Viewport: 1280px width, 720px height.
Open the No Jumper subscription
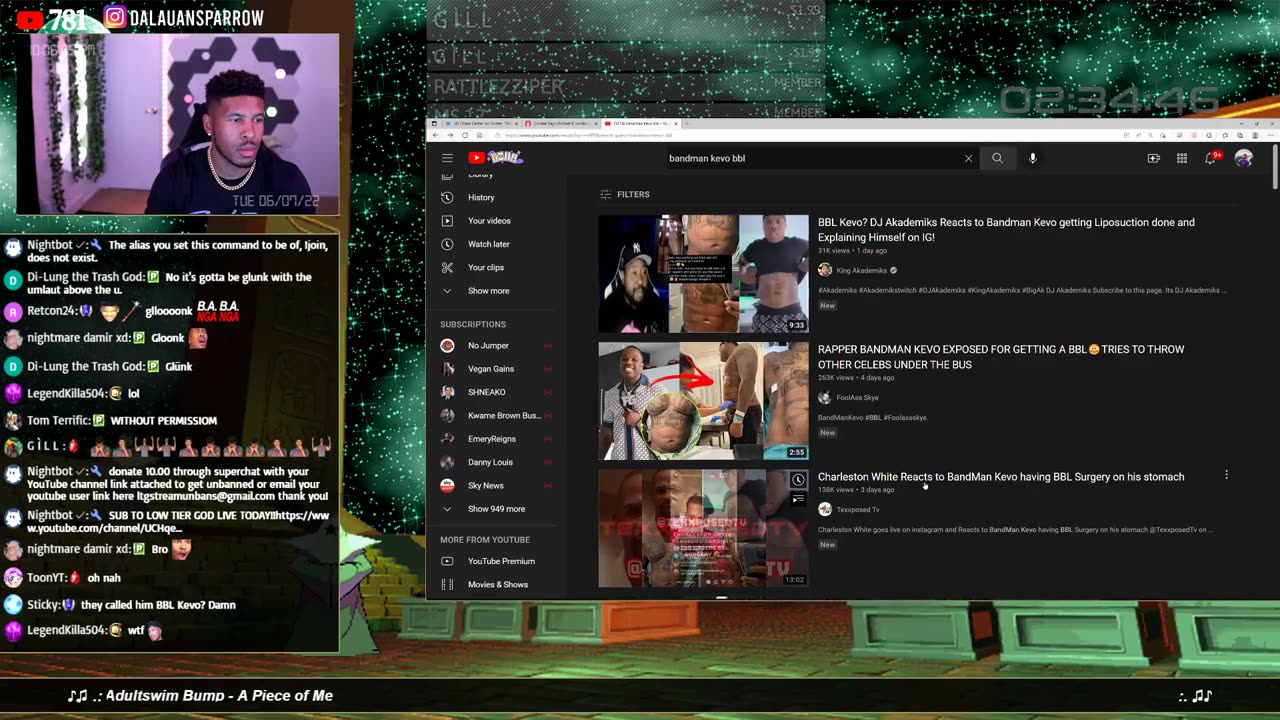pos(497,345)
